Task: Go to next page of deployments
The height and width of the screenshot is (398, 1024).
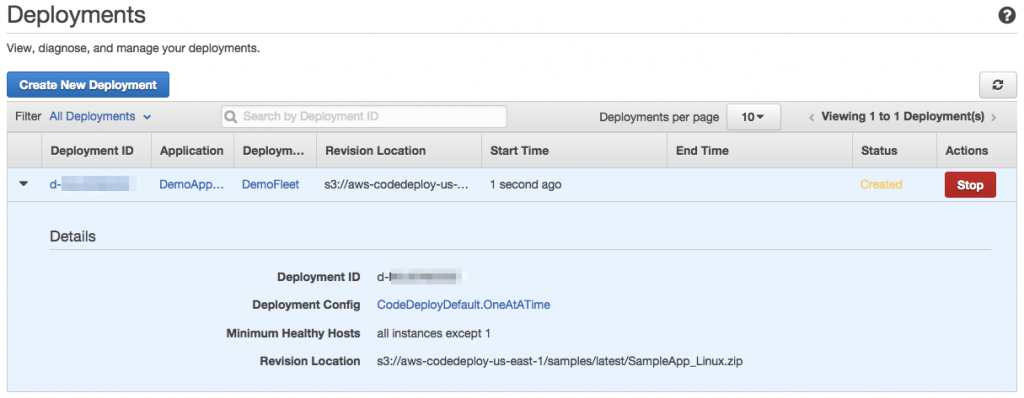Action: pos(993,118)
